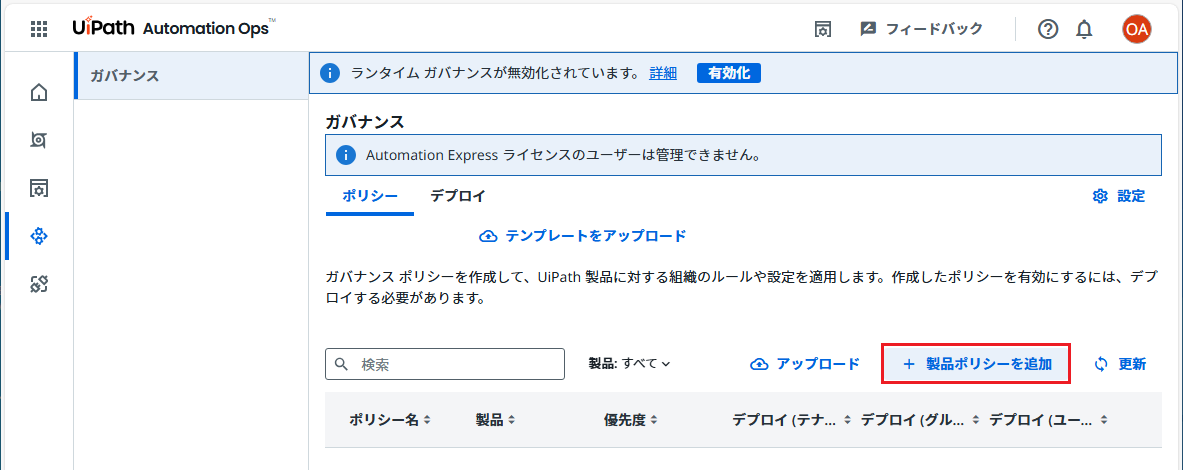Screen dimensions: 1183x470
Task: Open the app launcher grid icon
Action: click(38, 29)
